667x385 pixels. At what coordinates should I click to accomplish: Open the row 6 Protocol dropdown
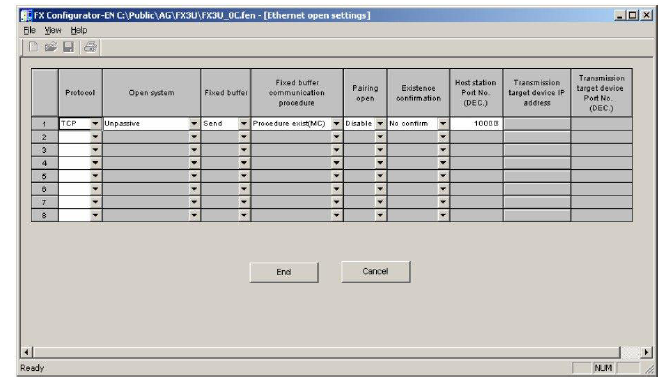pyautogui.click(x=95, y=189)
